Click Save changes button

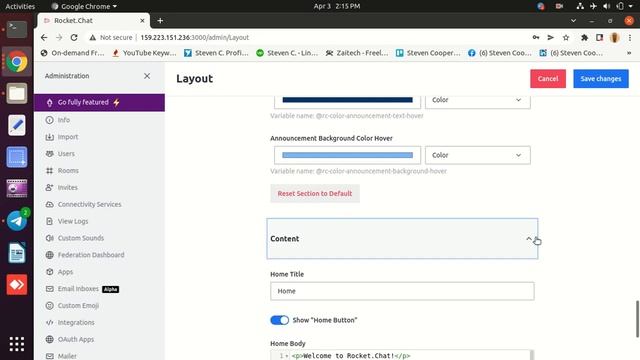[601, 79]
